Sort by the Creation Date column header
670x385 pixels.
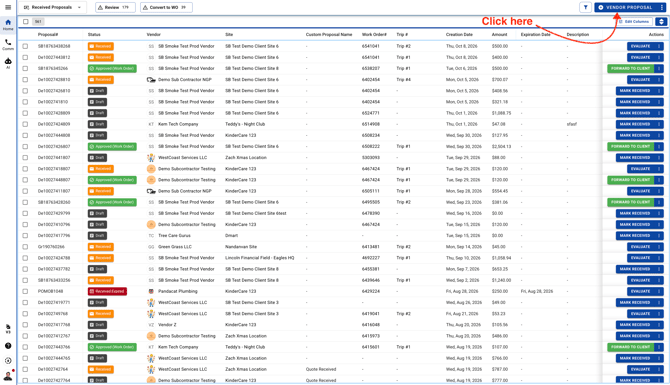point(459,35)
